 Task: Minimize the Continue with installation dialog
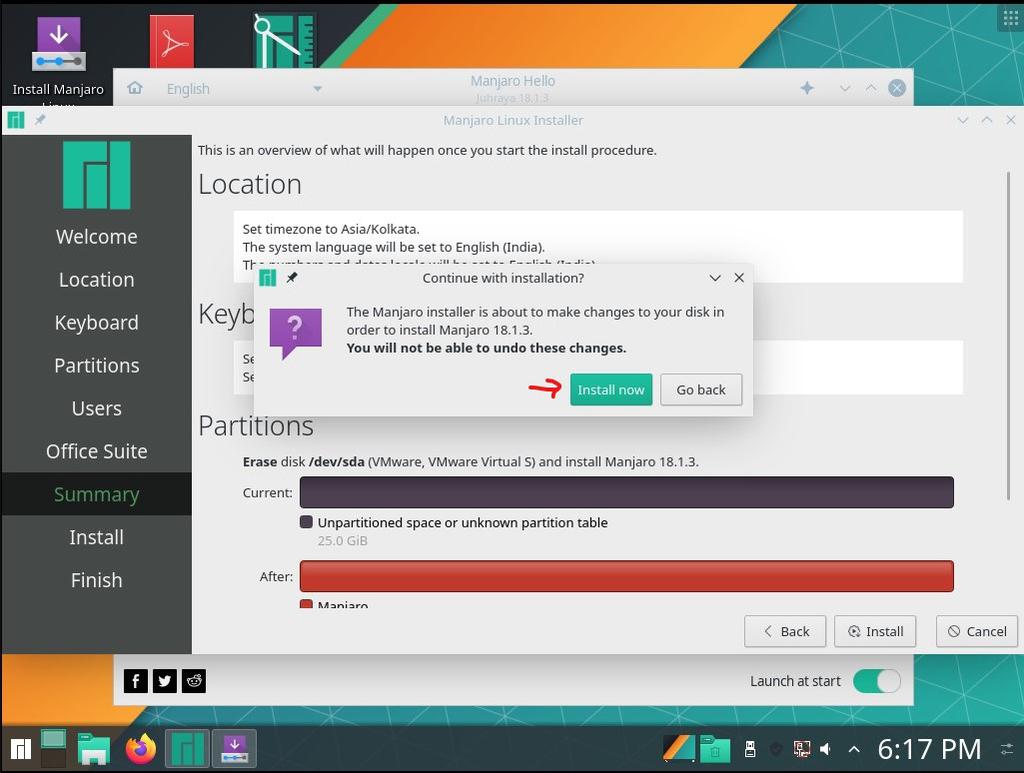click(715, 277)
